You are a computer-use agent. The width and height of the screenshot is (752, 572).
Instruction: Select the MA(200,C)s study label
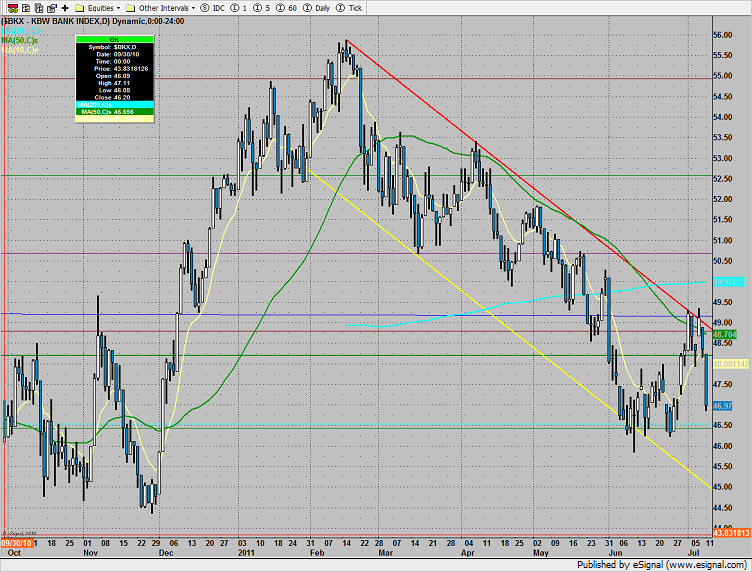(22, 31)
